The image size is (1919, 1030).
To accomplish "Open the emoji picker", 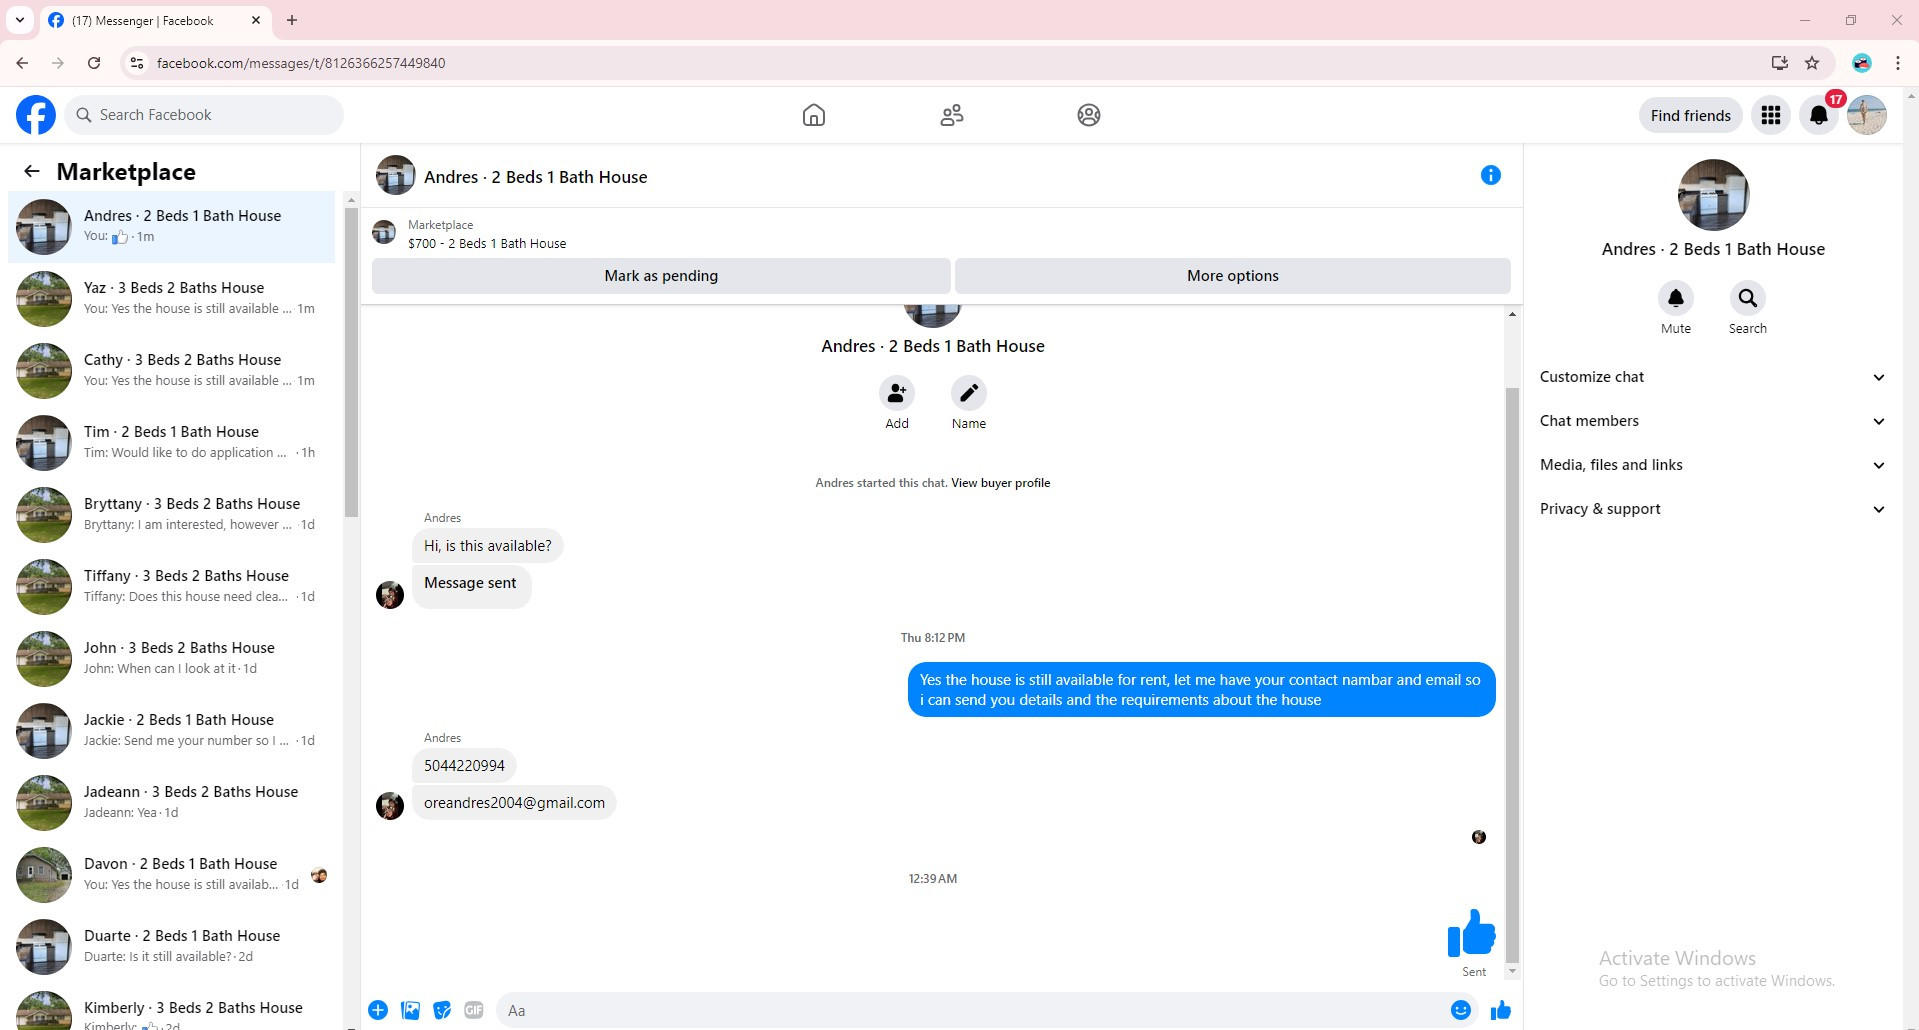I will (1461, 1010).
